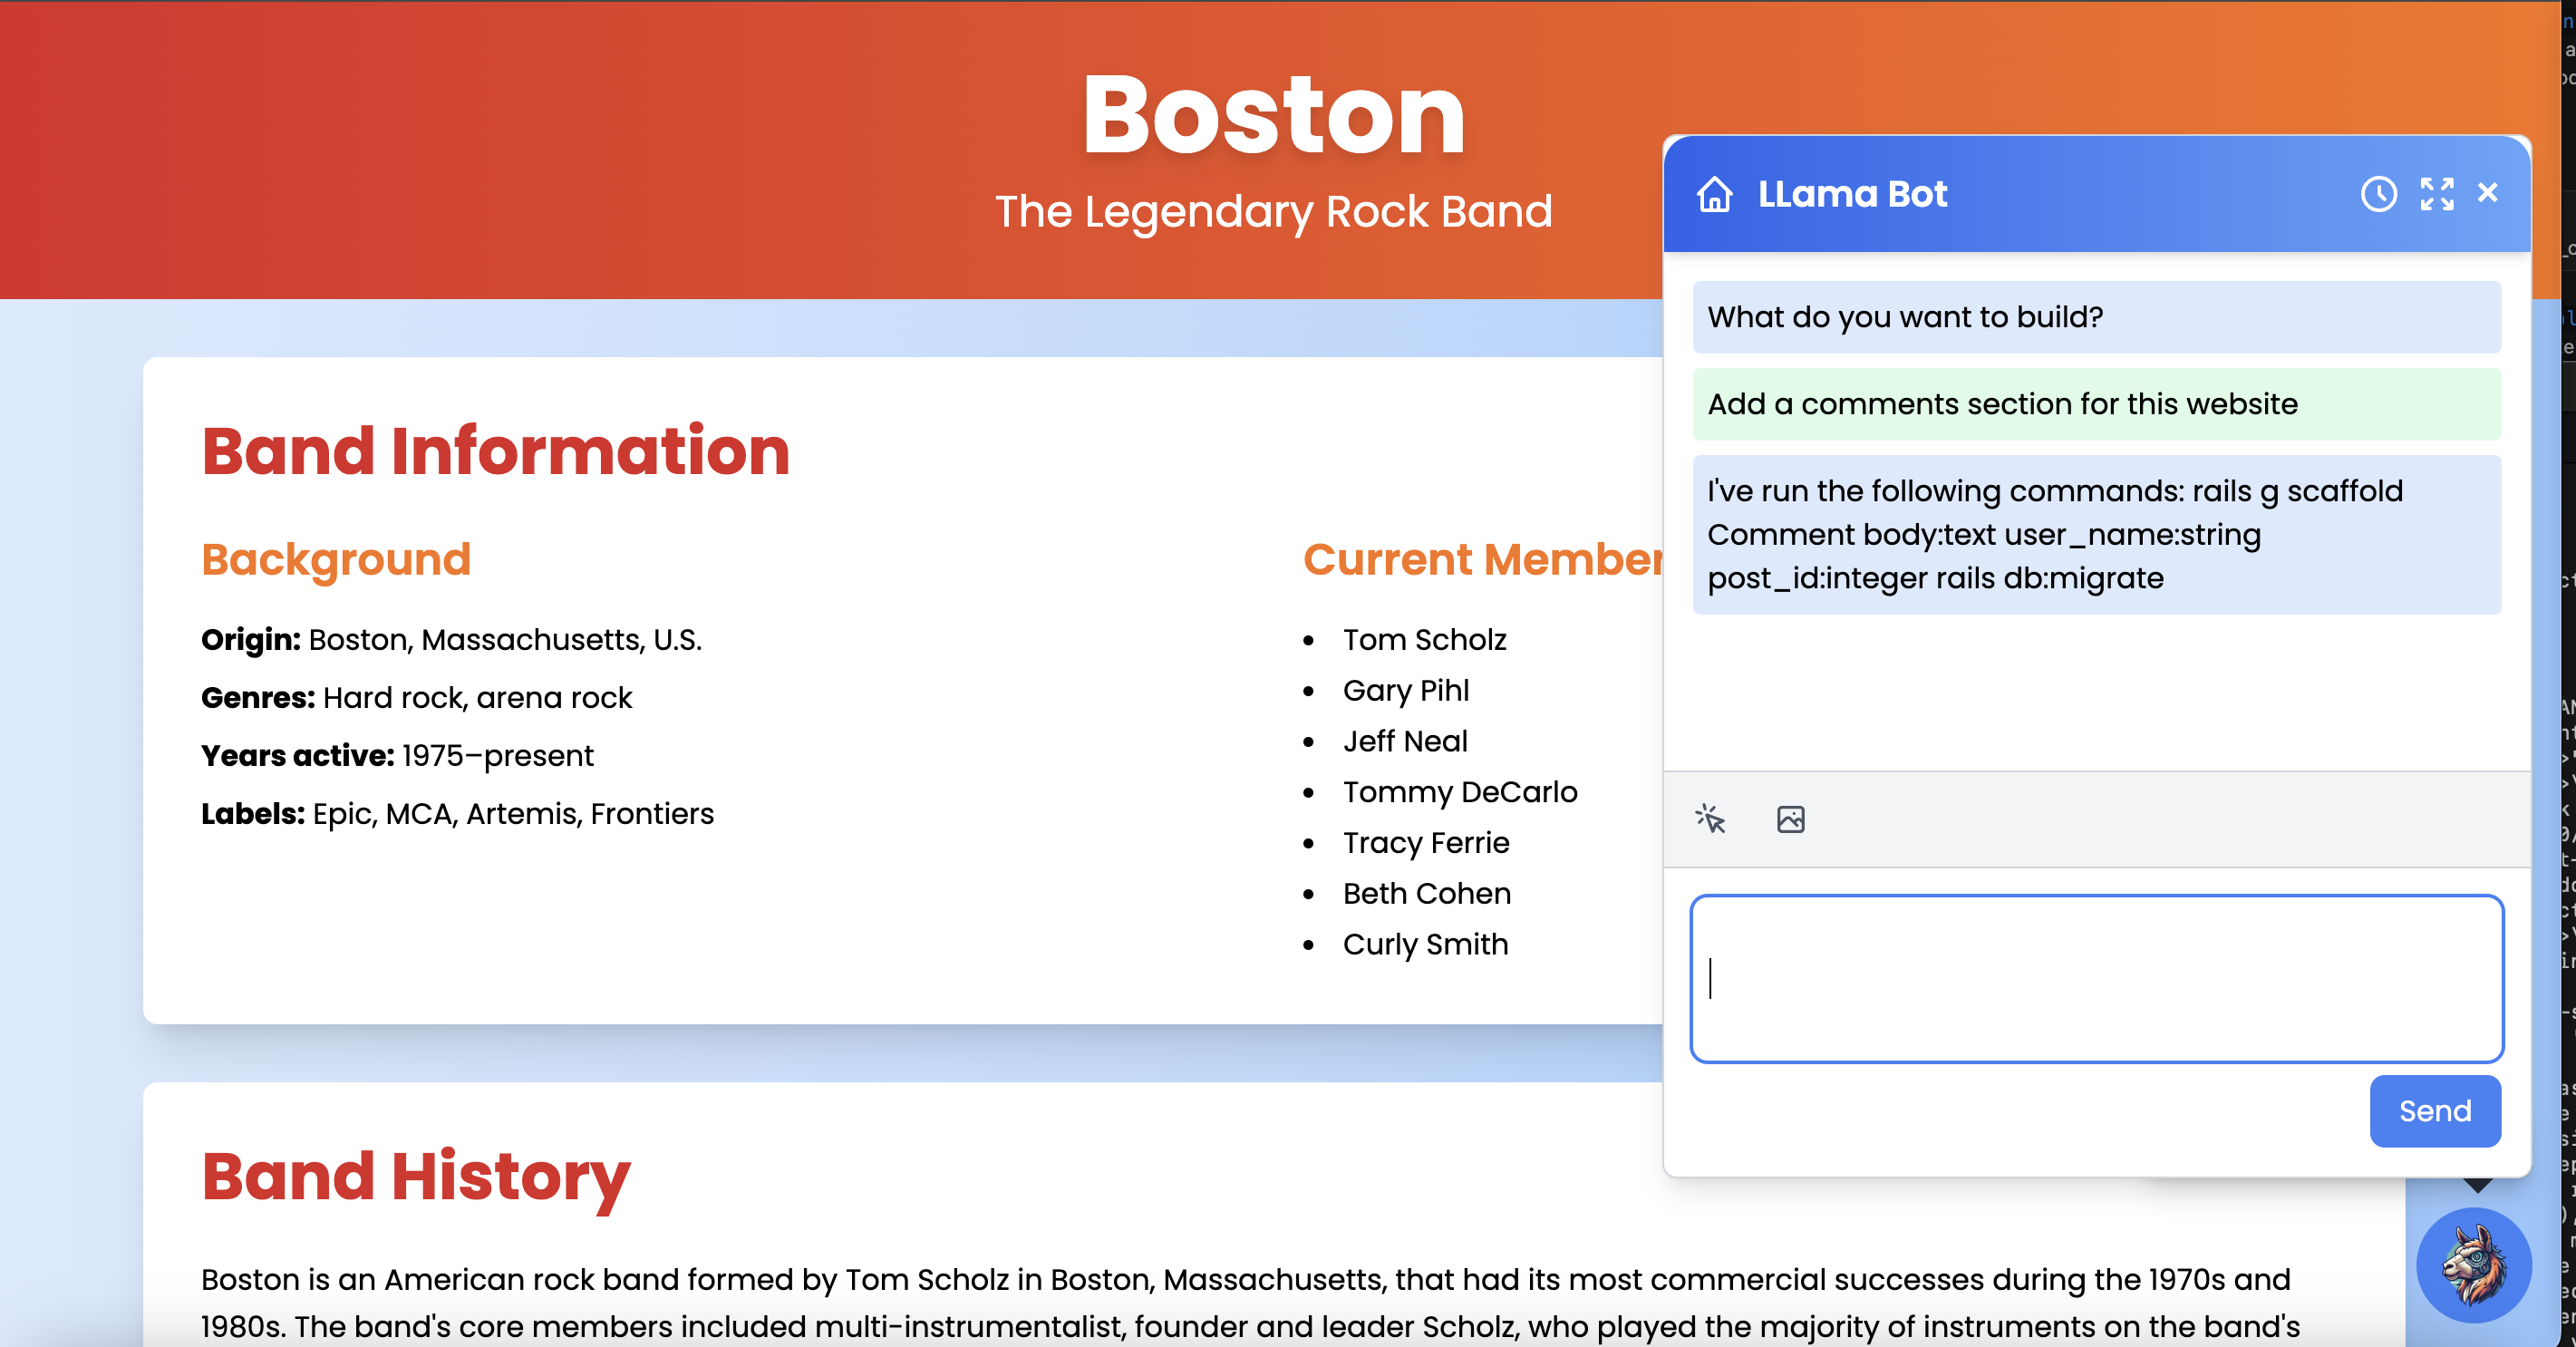
Task: Expand the chat to fullscreen
Action: coord(2436,194)
